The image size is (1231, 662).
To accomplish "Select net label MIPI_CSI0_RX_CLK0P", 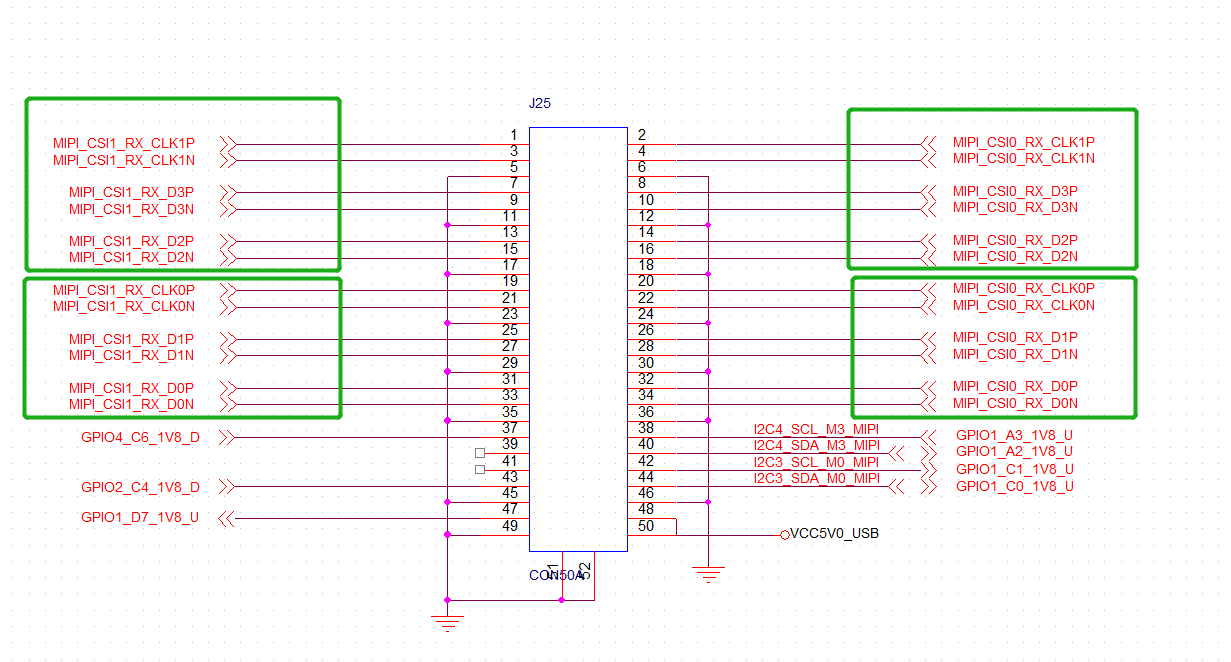I will pos(1023,288).
